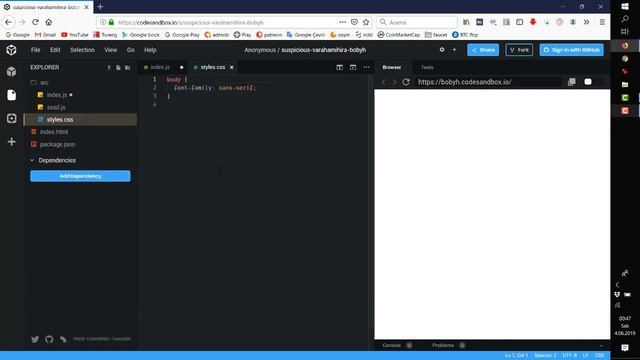Open the preferences gear icon
The height and width of the screenshot is (360, 640).
pos(442,50)
